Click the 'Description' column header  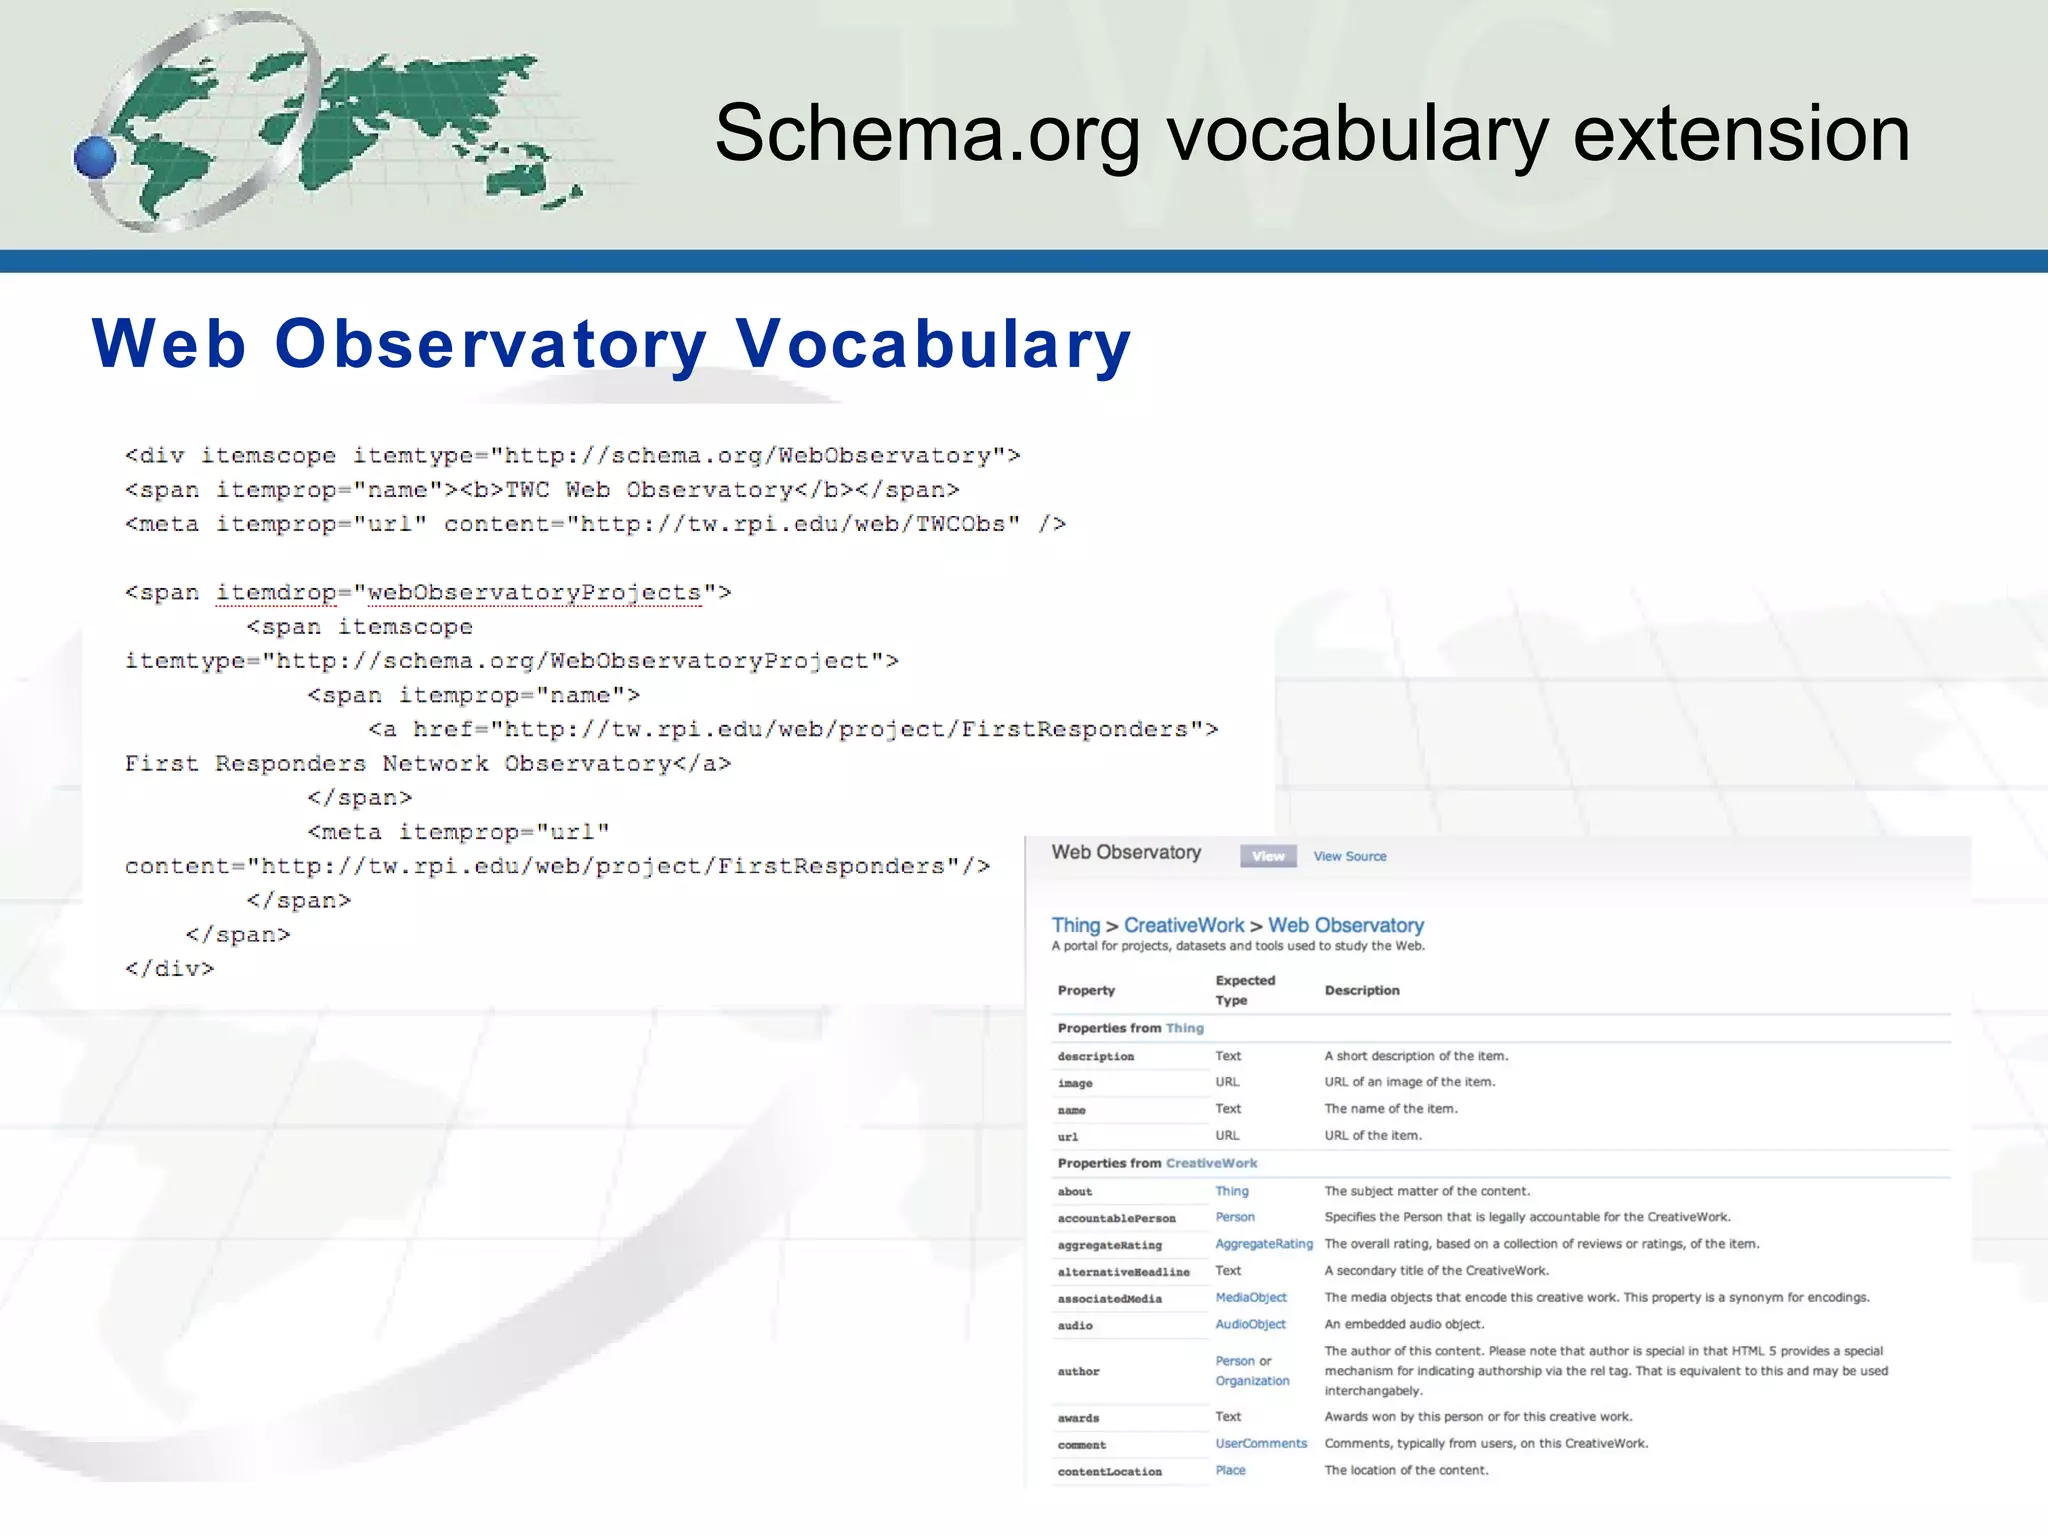tap(1362, 990)
